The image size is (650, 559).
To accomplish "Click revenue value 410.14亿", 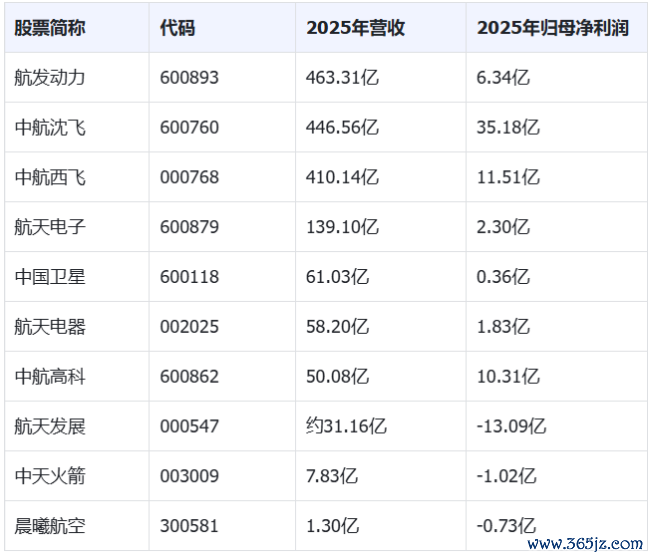I will (x=342, y=177).
